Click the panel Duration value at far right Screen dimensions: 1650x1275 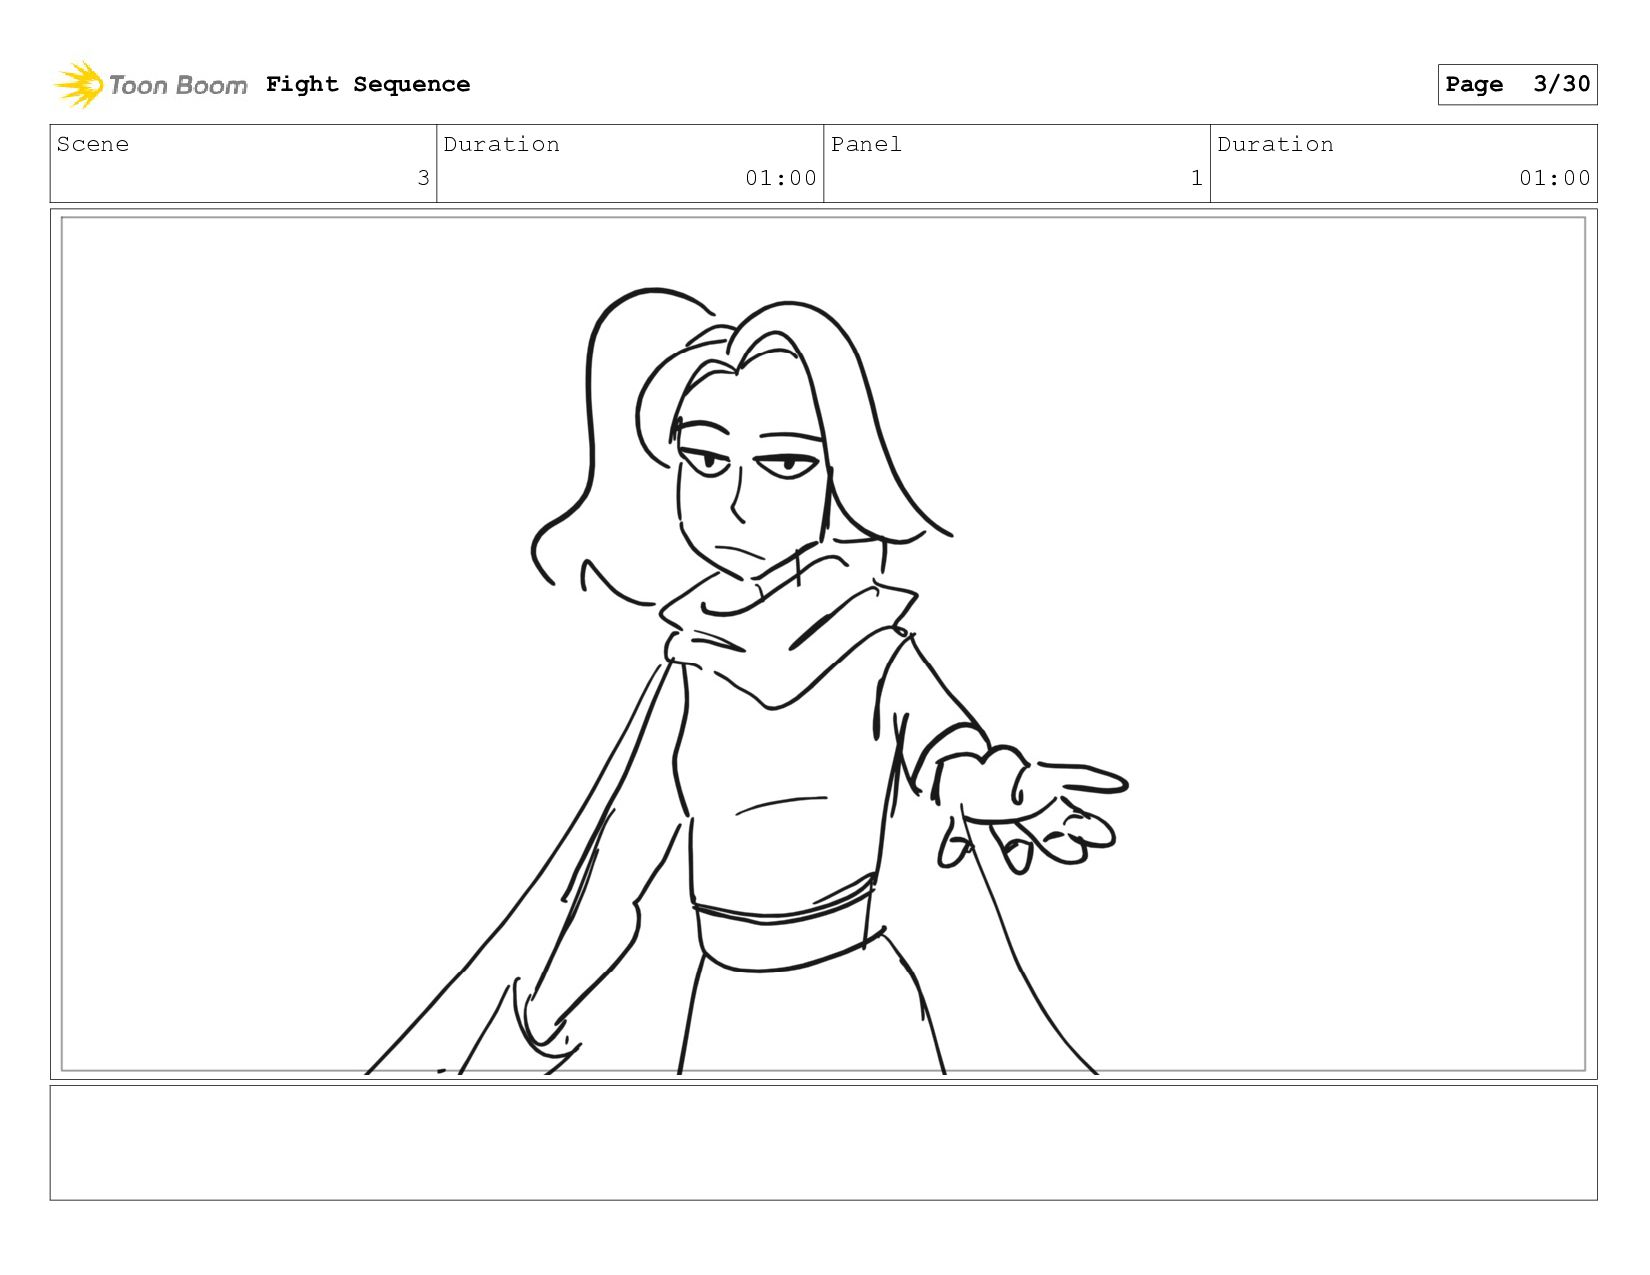click(x=1554, y=178)
